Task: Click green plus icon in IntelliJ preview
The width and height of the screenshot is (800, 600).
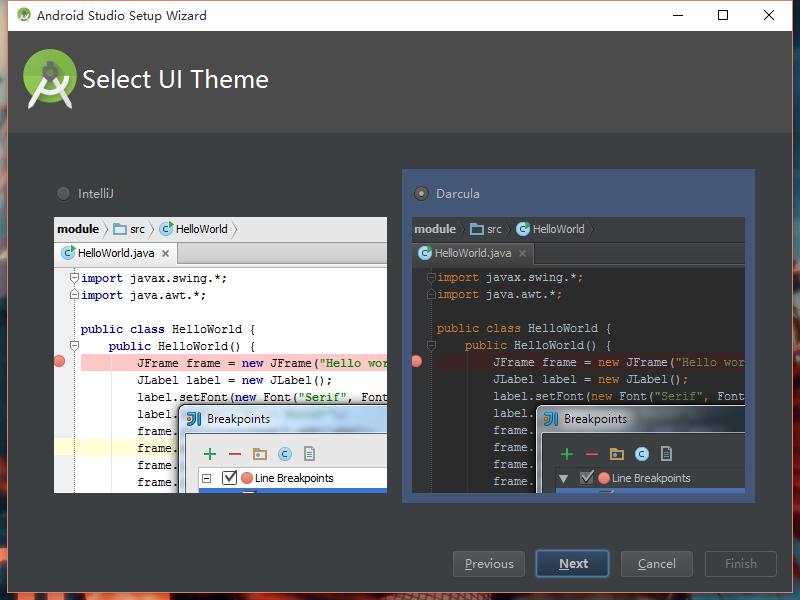Action: [x=210, y=454]
